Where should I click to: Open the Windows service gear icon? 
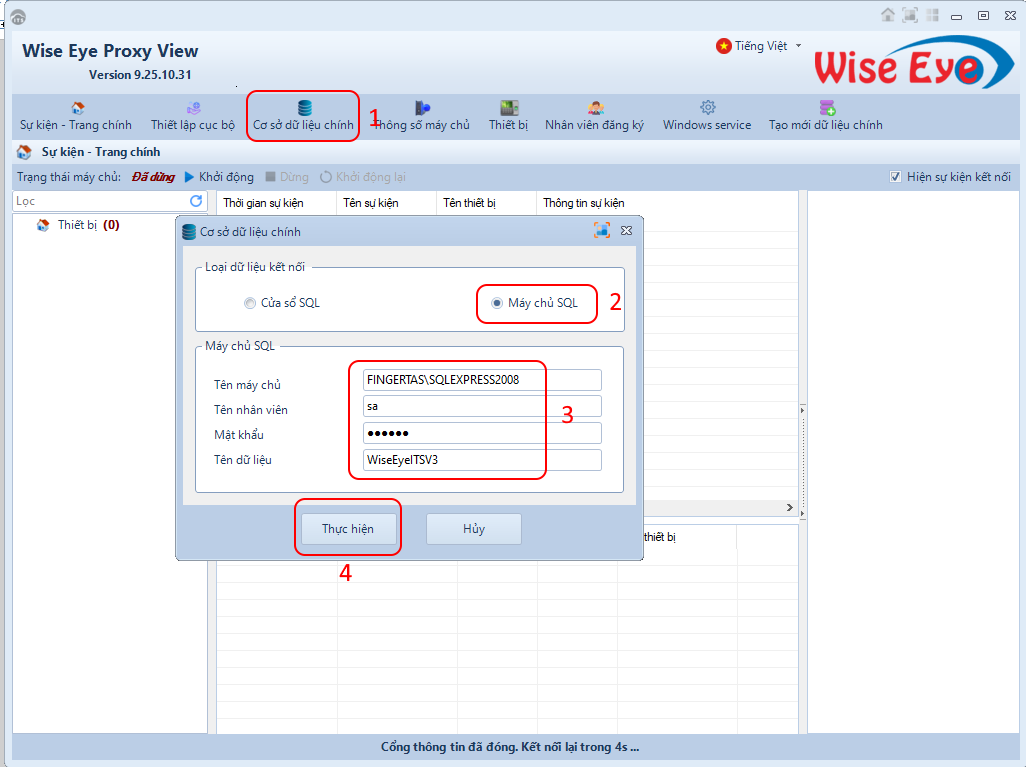coord(707,108)
